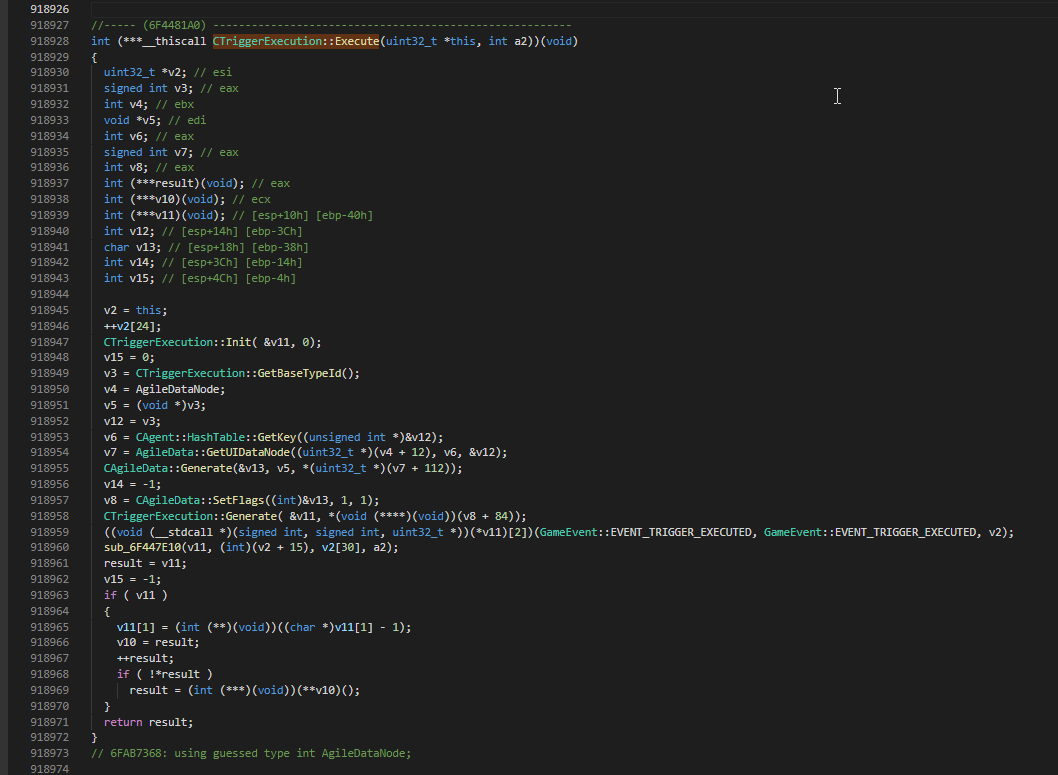Screen dimensions: 1058x775
Task: Click the 'CTriggerExecution::Generate( &v11' call
Action: click(x=314, y=517)
